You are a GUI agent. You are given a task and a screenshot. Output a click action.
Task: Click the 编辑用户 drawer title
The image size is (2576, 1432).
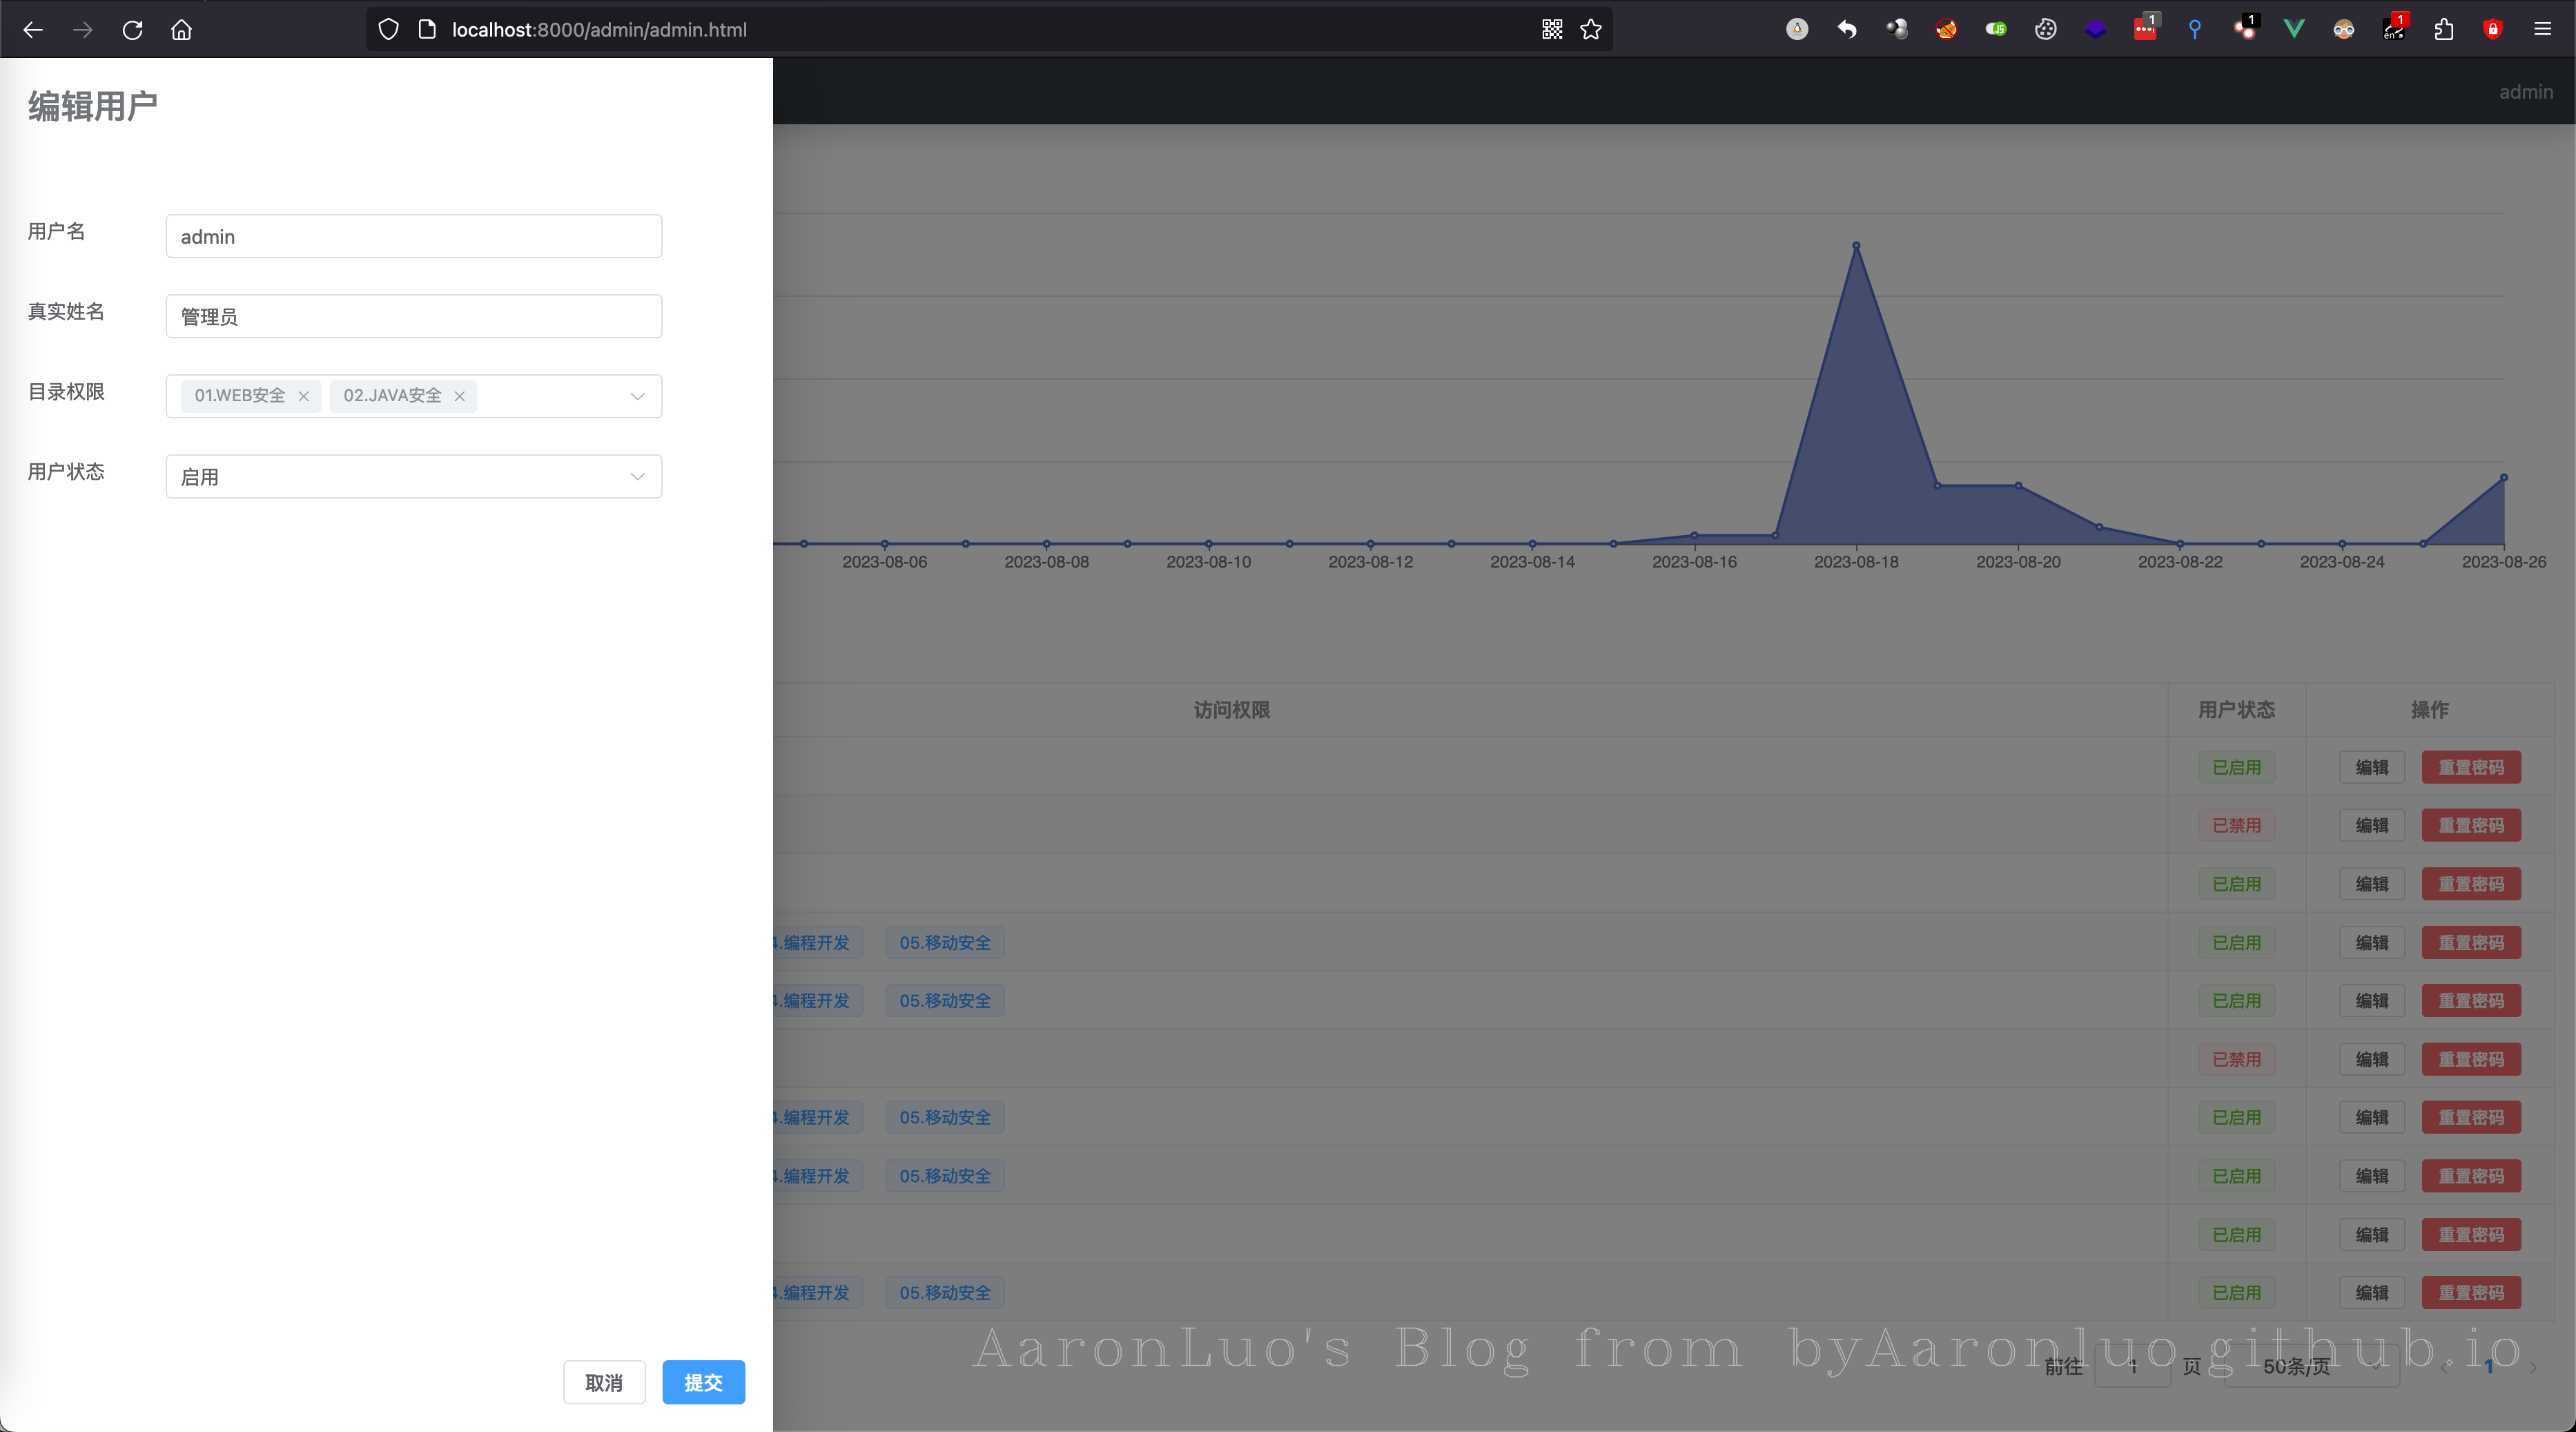[x=92, y=106]
